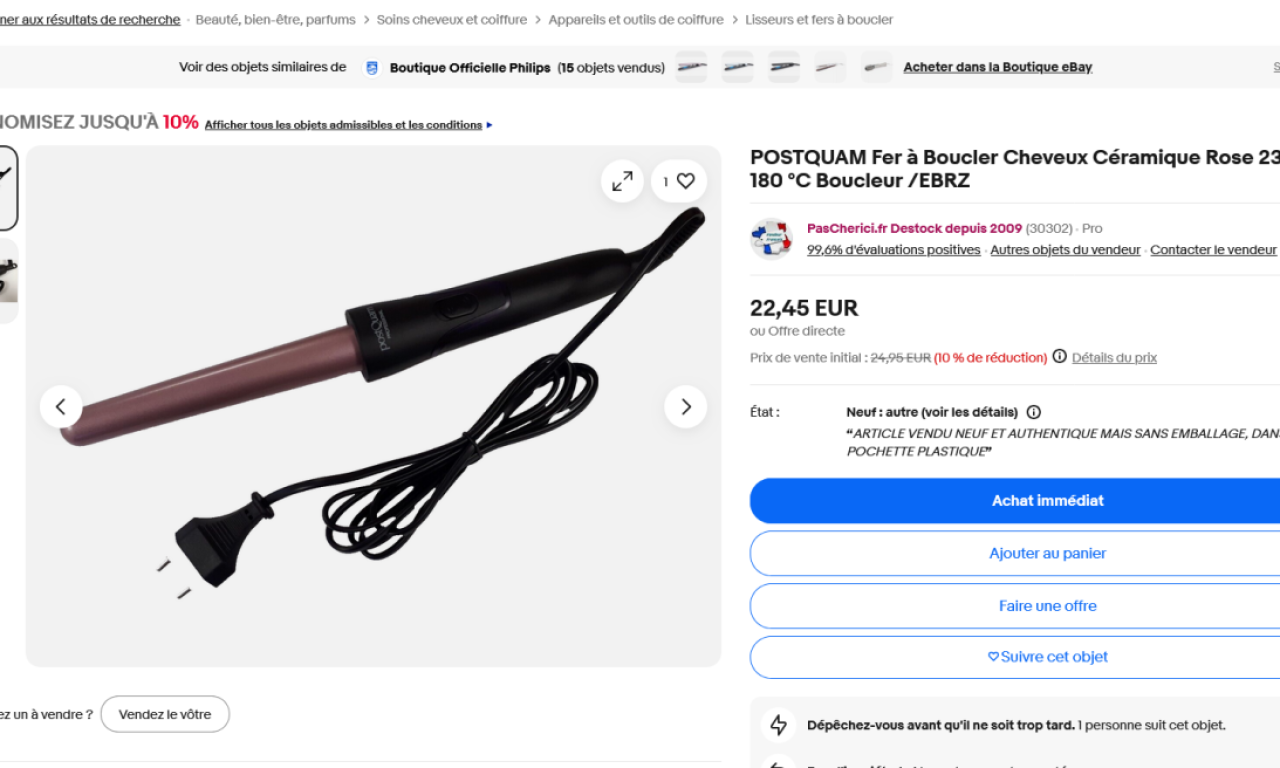This screenshot has width=1280, height=768.
Task: Show previous product image
Action: [x=61, y=407]
